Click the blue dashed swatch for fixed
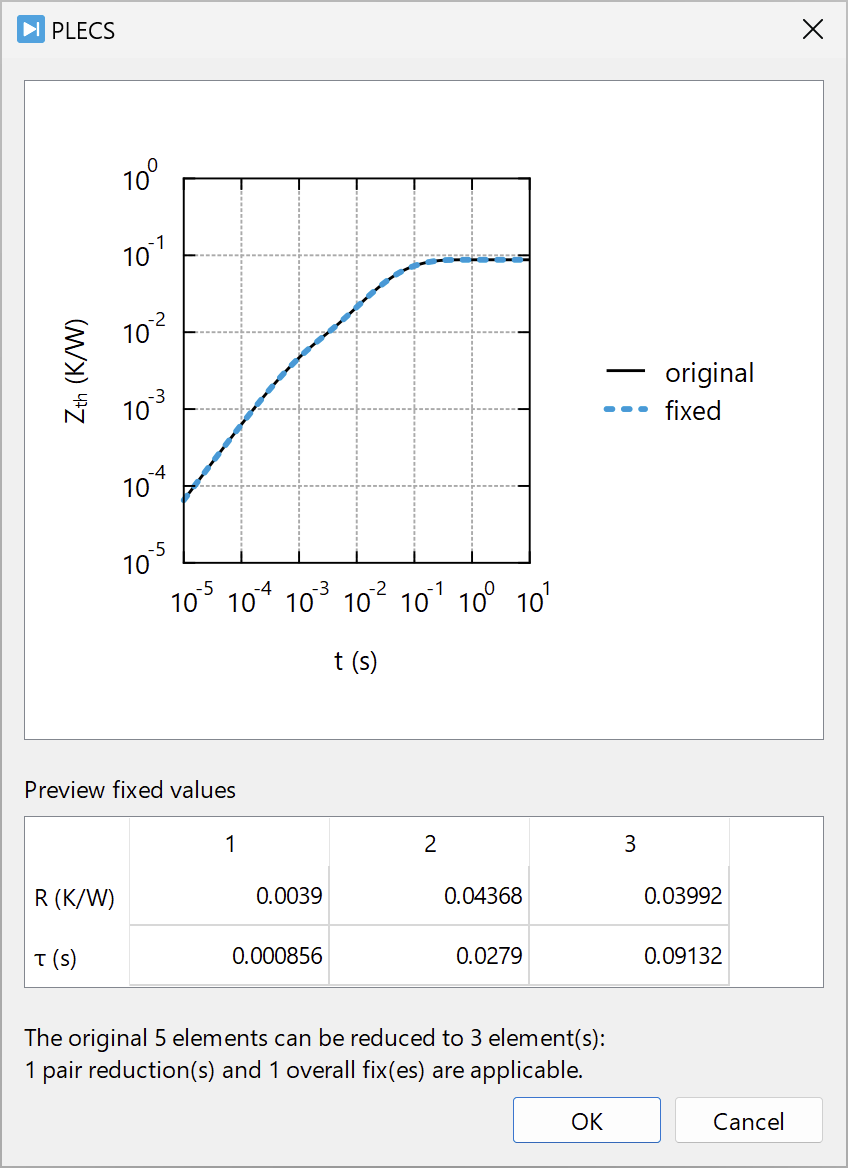This screenshot has width=848, height=1168. tap(626, 410)
